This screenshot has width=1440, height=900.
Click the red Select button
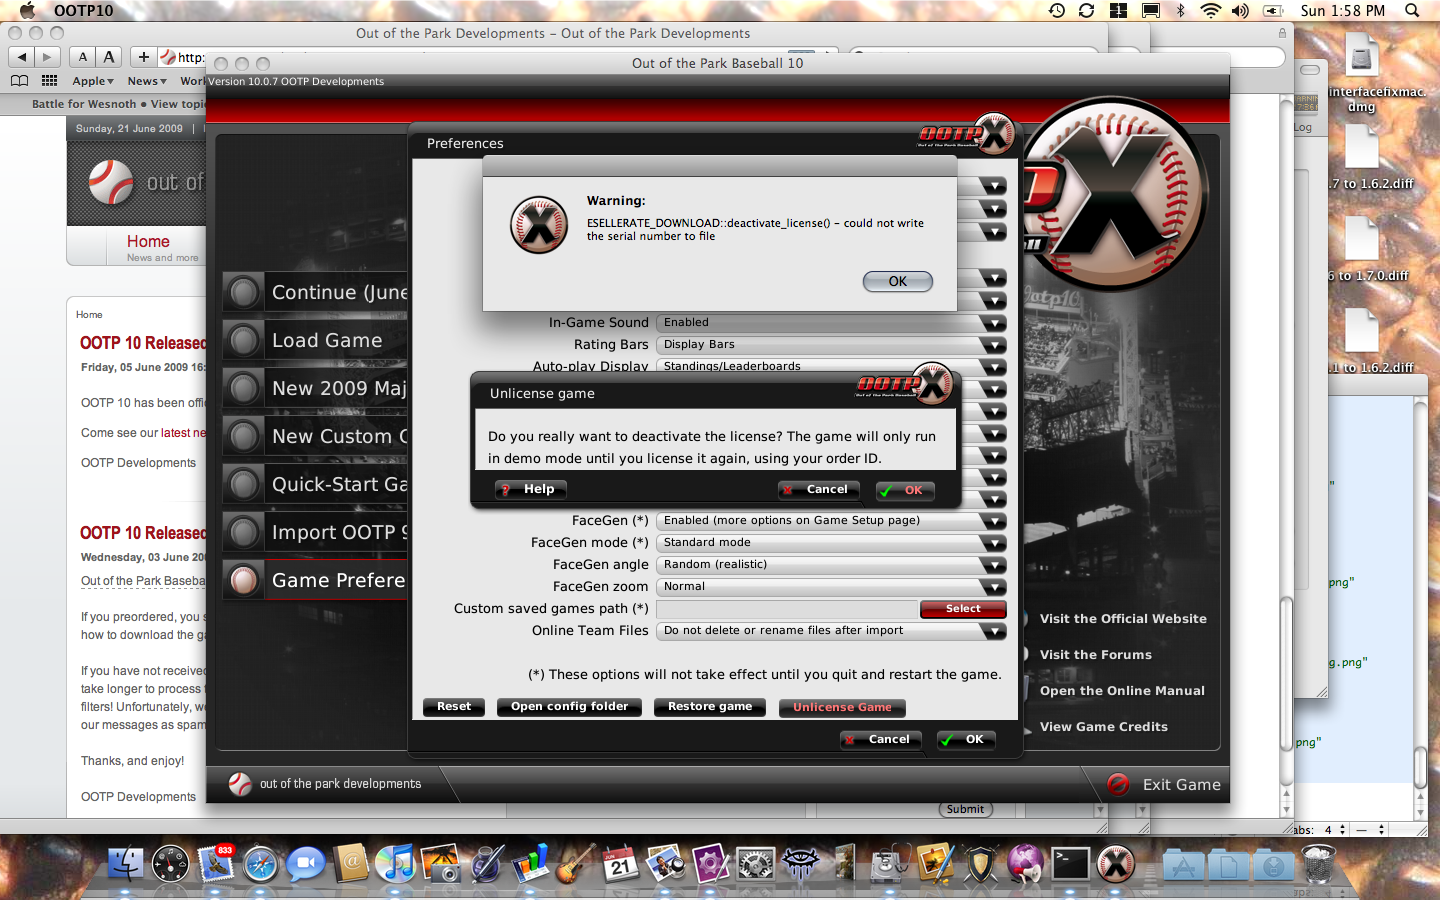pos(963,609)
